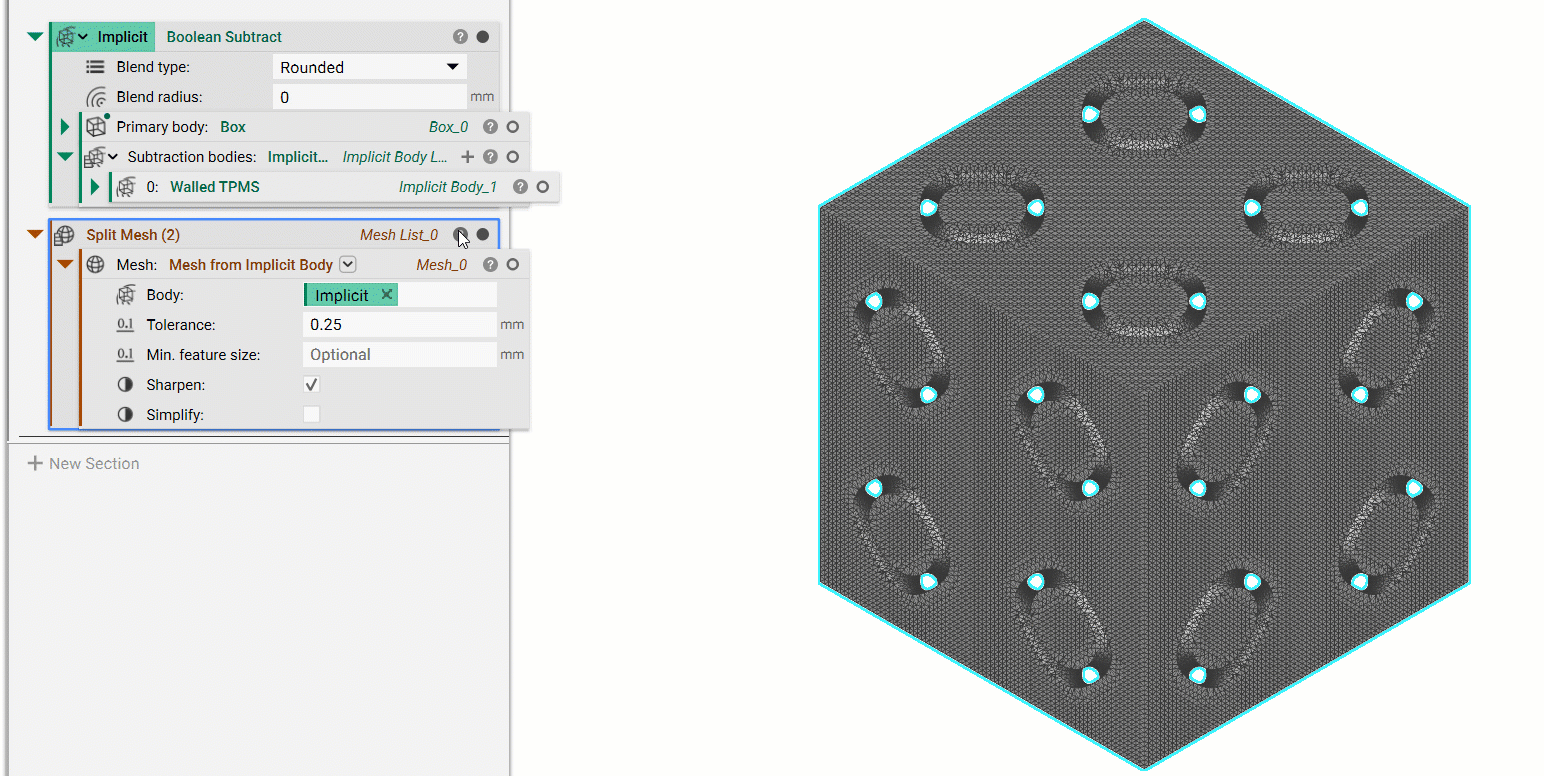Toggle the suppress circle on Mesh_0
This screenshot has width=1544, height=776.
pyautogui.click(x=511, y=264)
